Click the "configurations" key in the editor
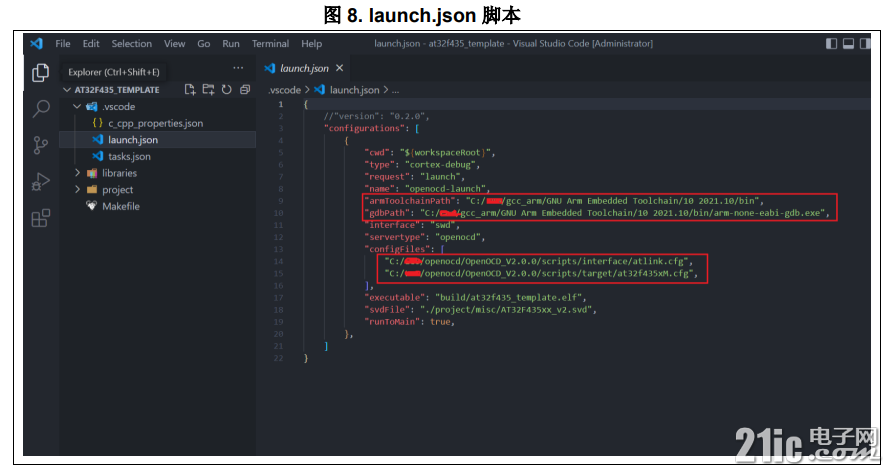The image size is (889, 470). (x=365, y=128)
